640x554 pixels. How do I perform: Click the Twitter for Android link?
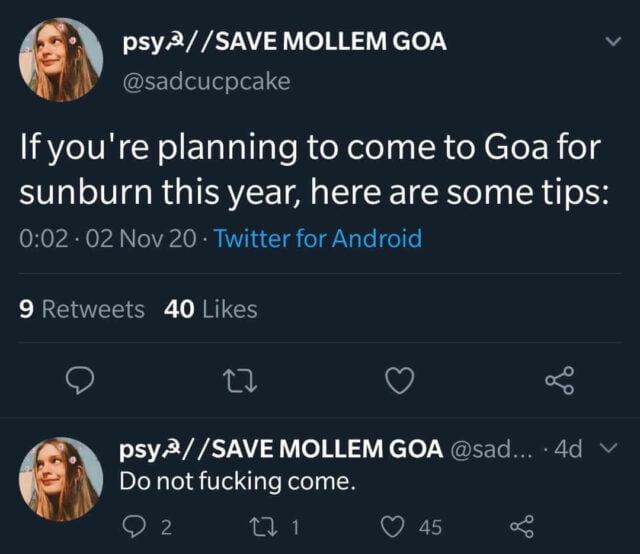(x=317, y=239)
